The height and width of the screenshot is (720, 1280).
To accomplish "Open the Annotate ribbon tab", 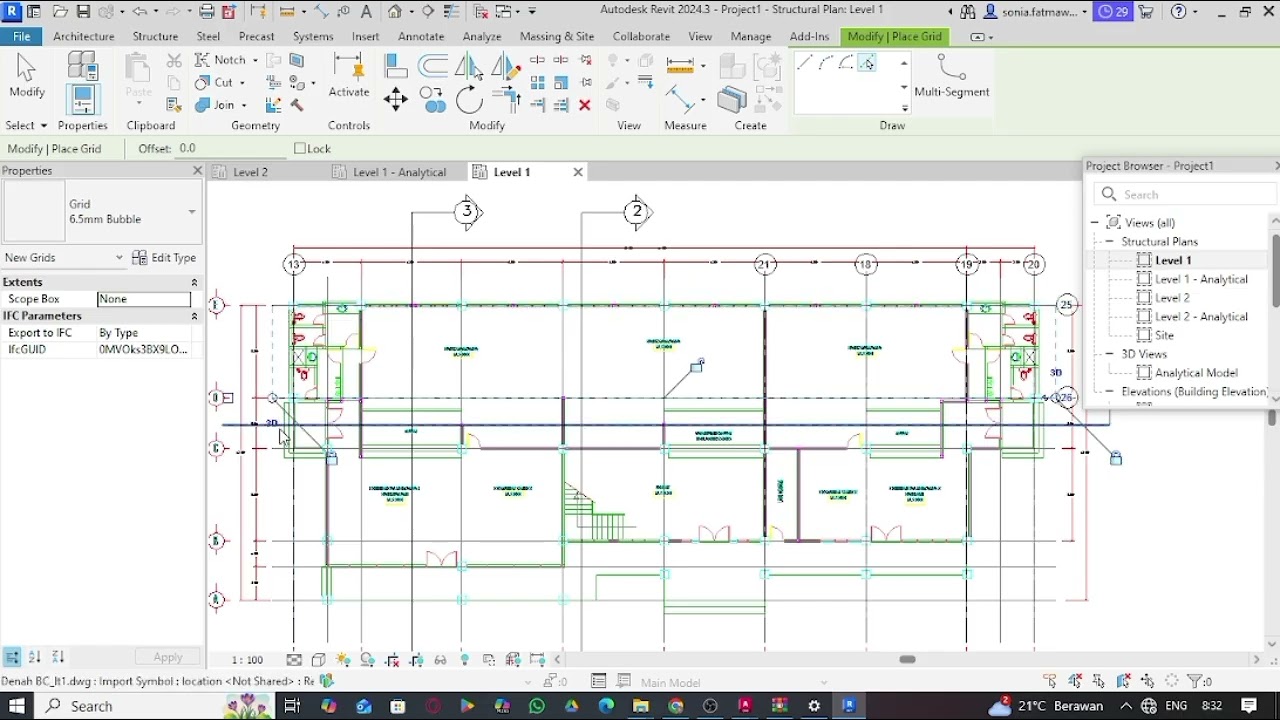I will [421, 36].
